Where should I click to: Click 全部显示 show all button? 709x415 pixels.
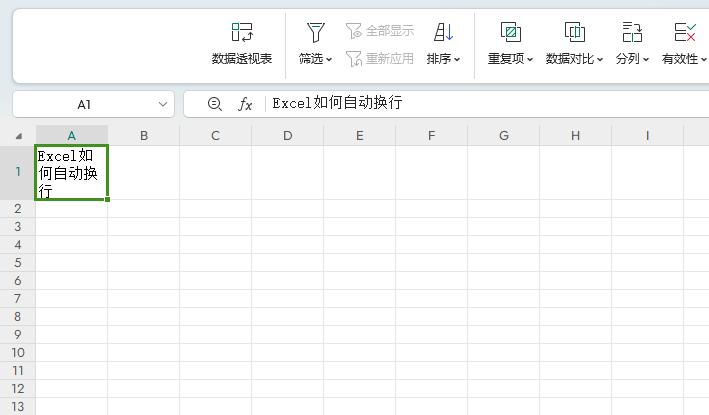(380, 31)
